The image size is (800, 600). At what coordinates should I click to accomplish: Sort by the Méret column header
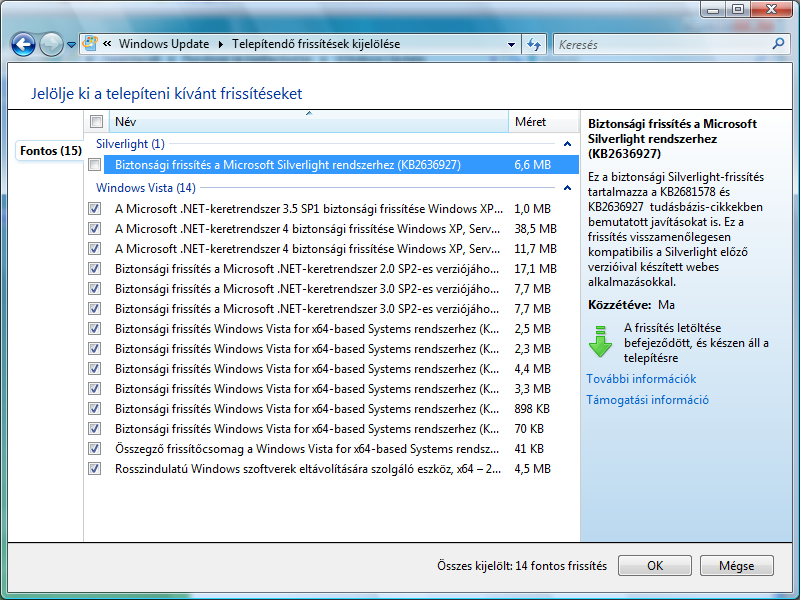(x=544, y=121)
